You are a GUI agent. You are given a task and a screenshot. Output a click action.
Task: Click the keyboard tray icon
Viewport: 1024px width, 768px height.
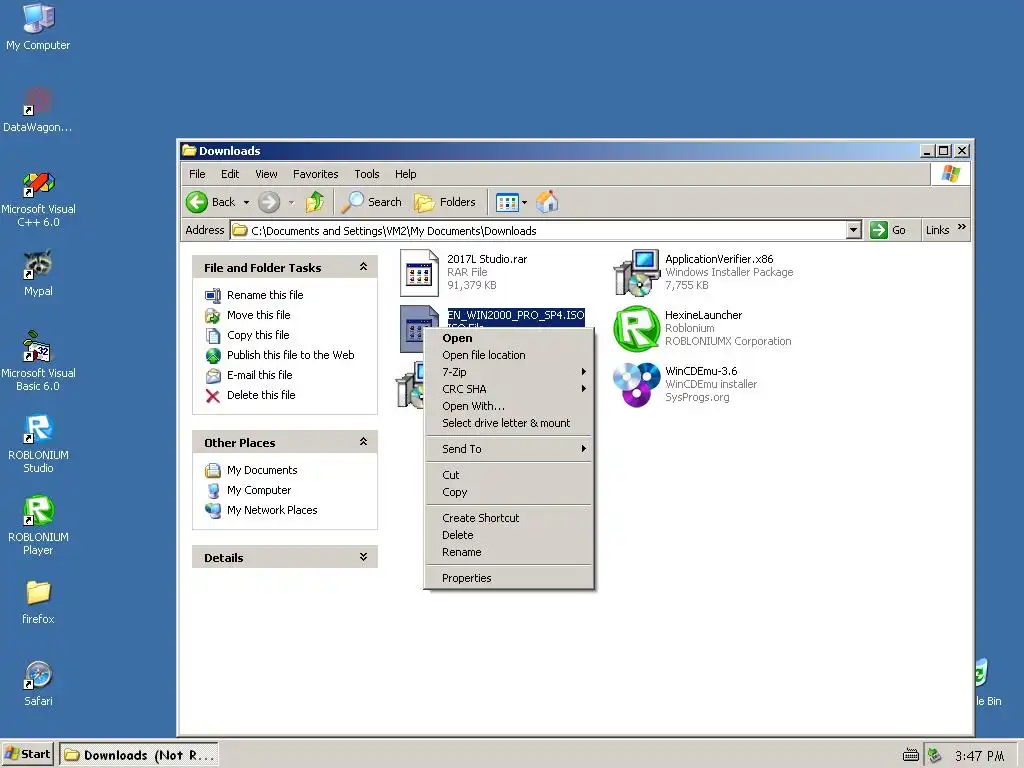pyautogui.click(x=910, y=756)
